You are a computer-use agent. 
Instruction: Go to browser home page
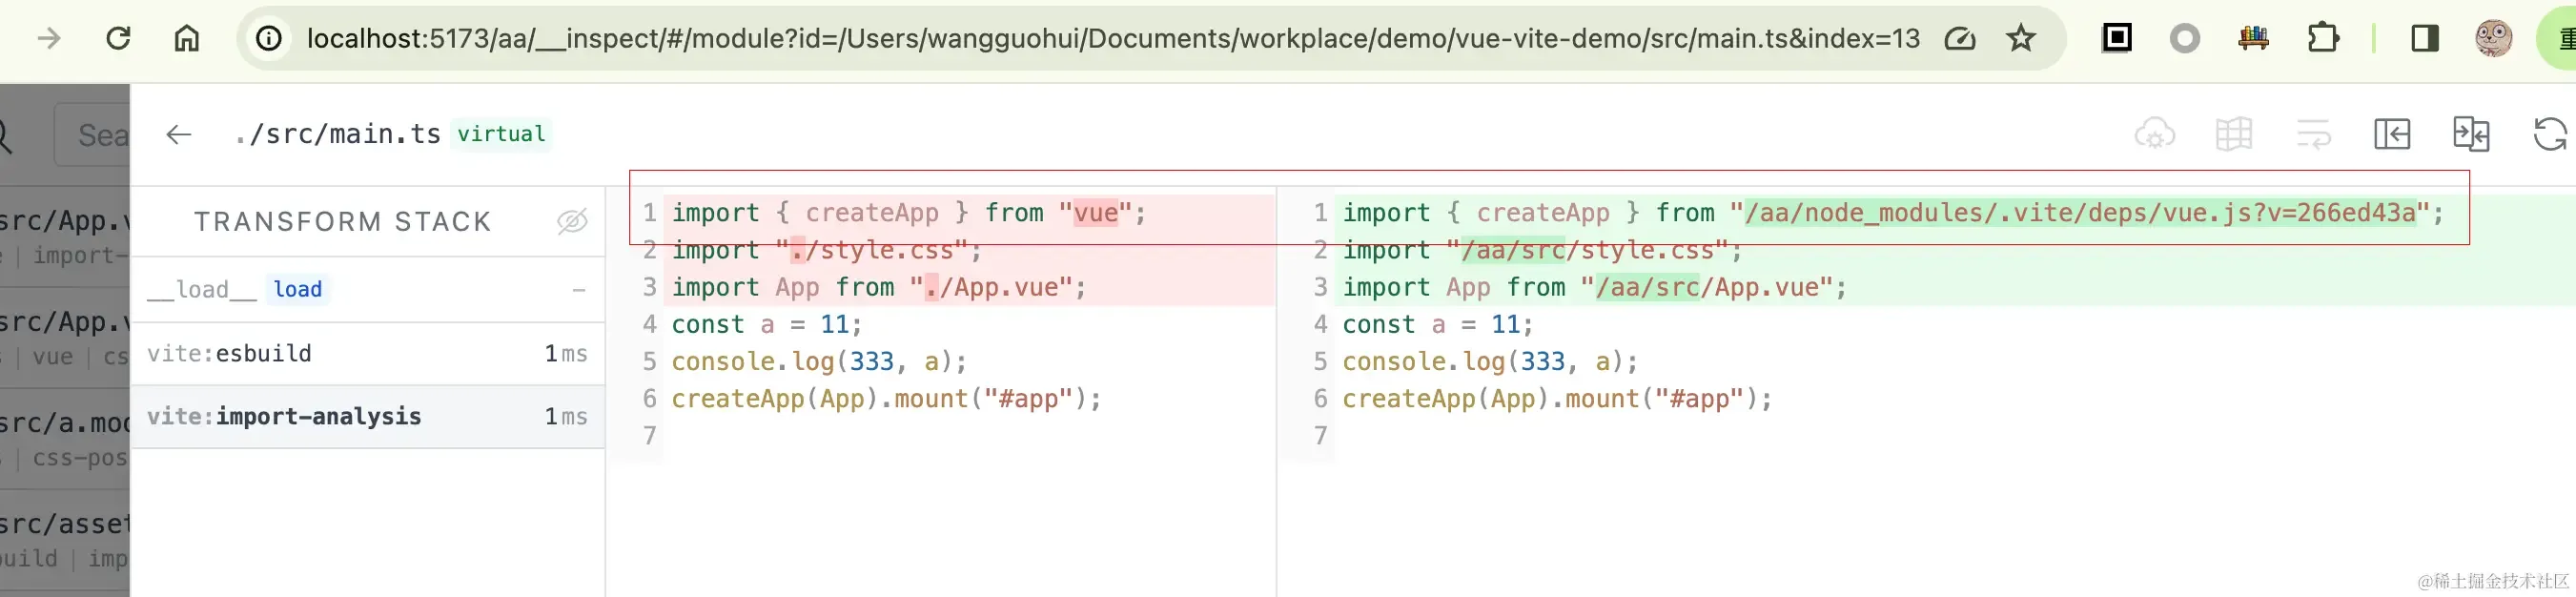(187, 39)
